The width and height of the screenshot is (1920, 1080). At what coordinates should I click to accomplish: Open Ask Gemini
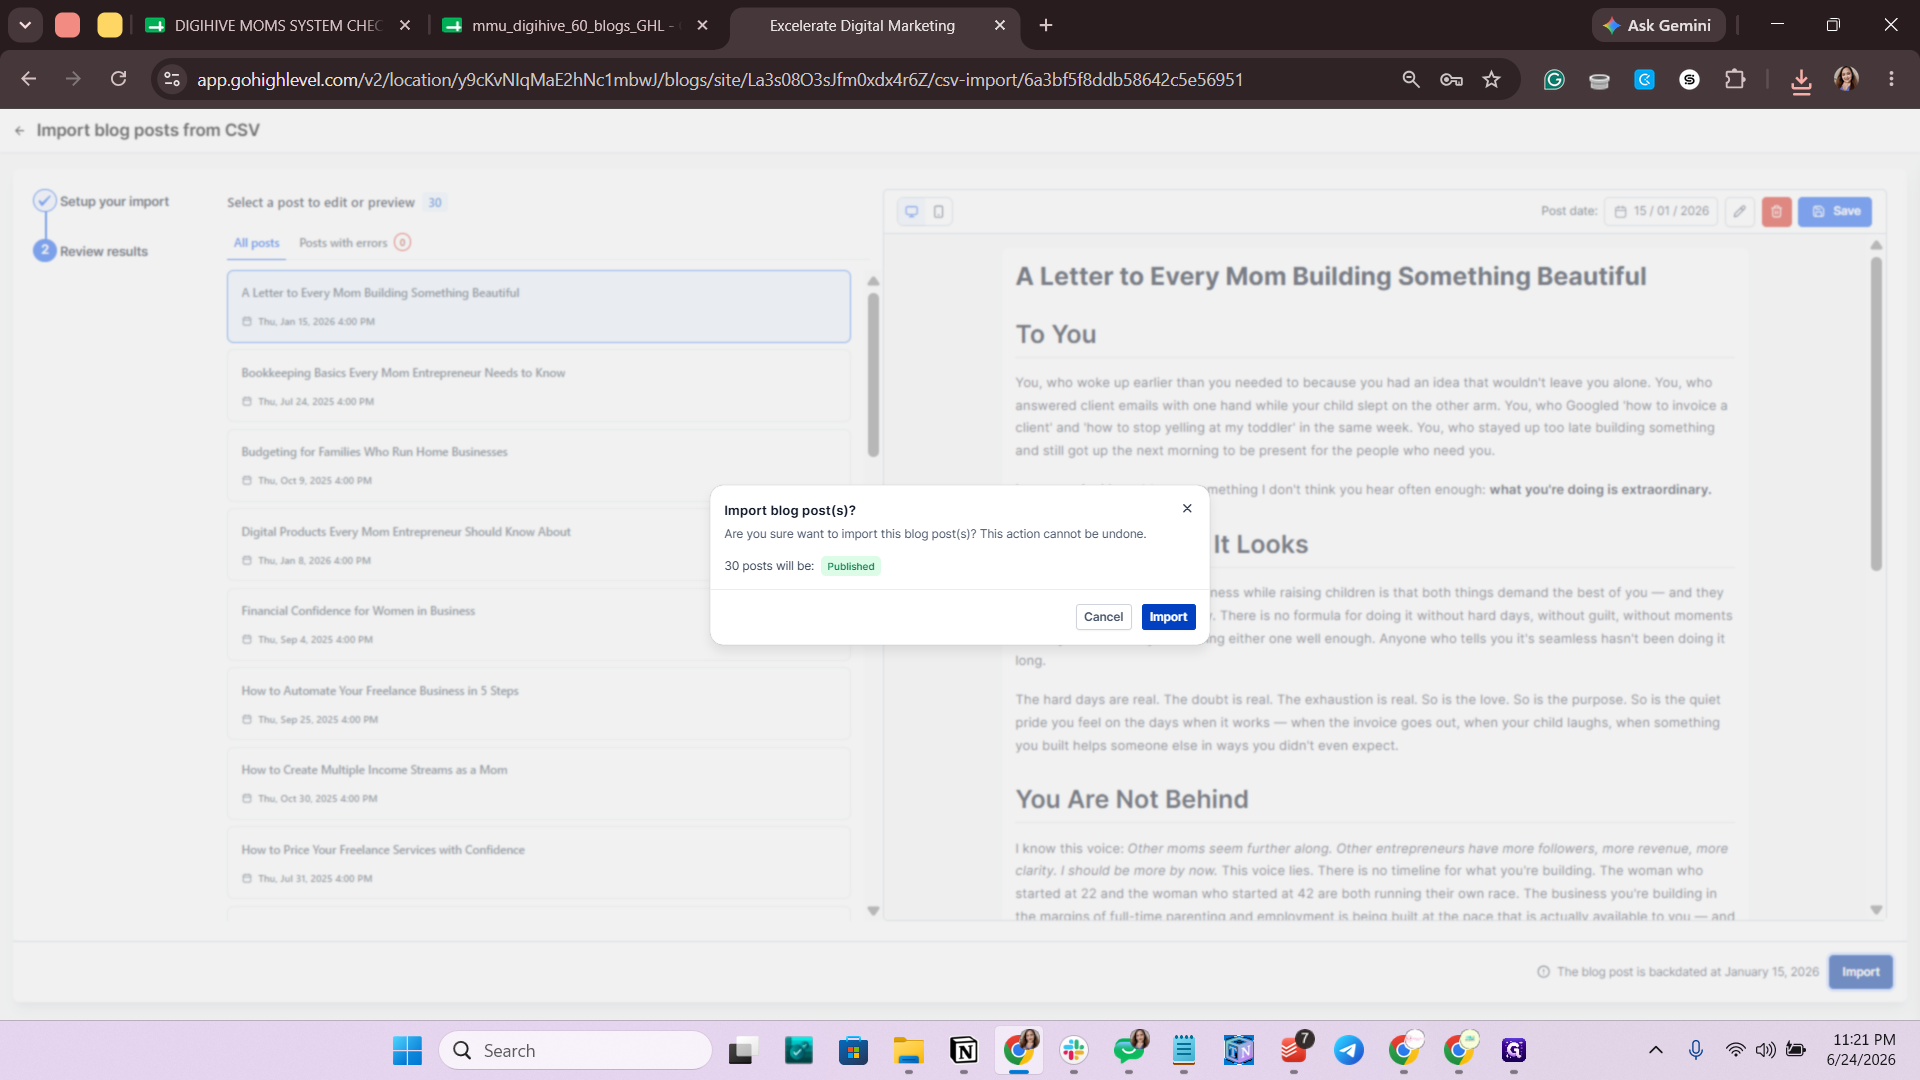point(1657,25)
